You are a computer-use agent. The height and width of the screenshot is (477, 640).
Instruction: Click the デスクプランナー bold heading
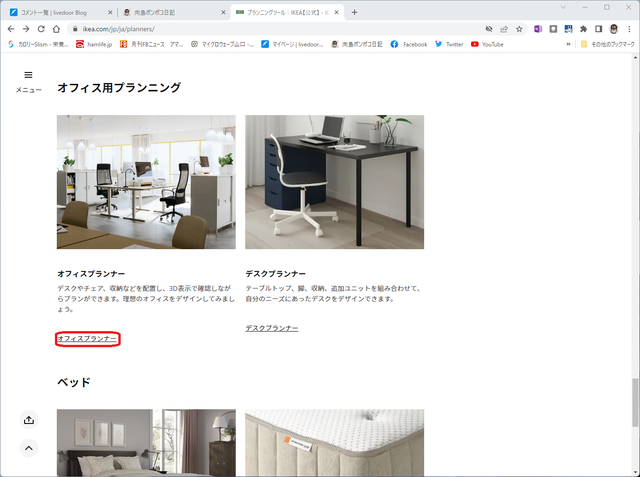(276, 273)
